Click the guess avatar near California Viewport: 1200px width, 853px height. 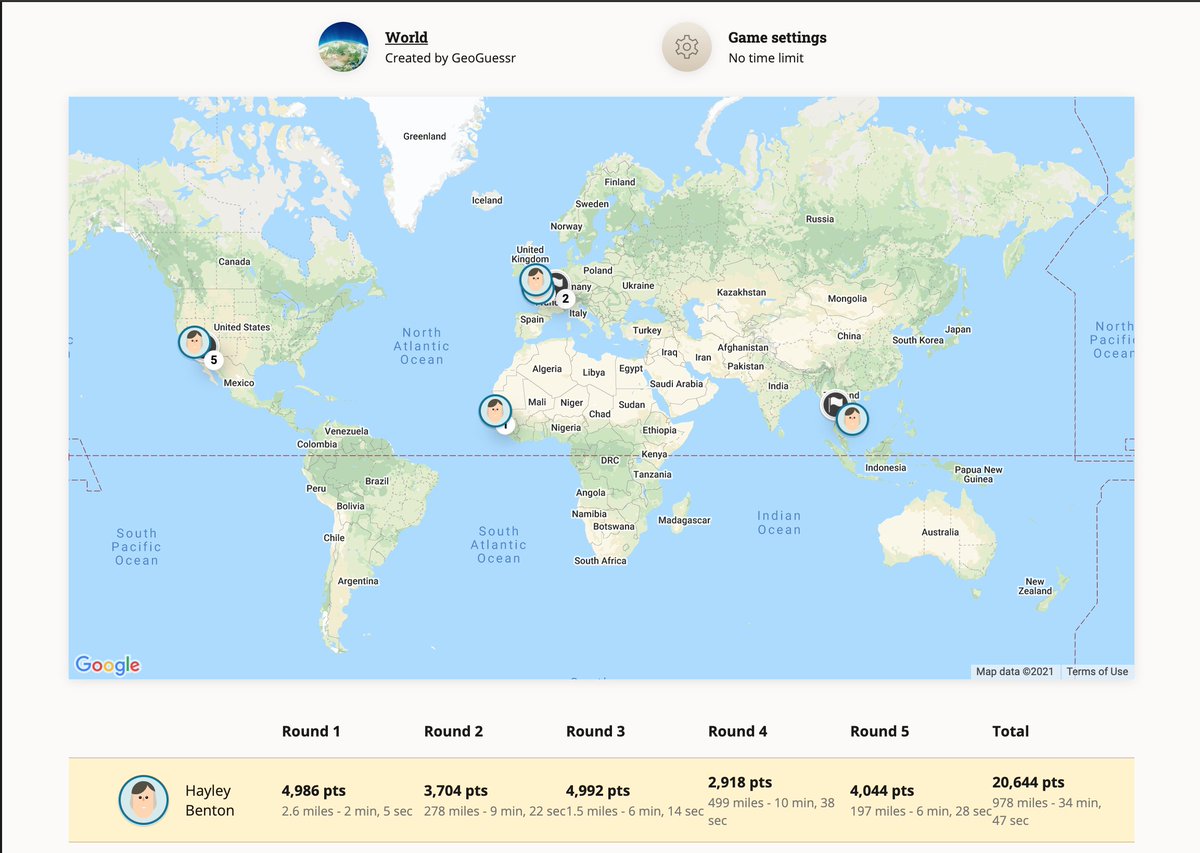click(194, 343)
